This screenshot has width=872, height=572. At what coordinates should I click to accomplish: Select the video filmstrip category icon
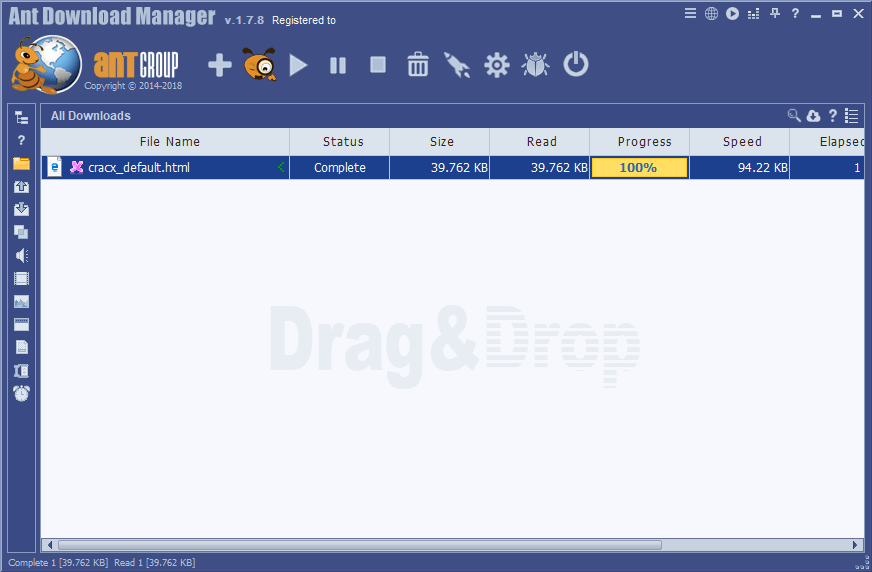coord(22,278)
